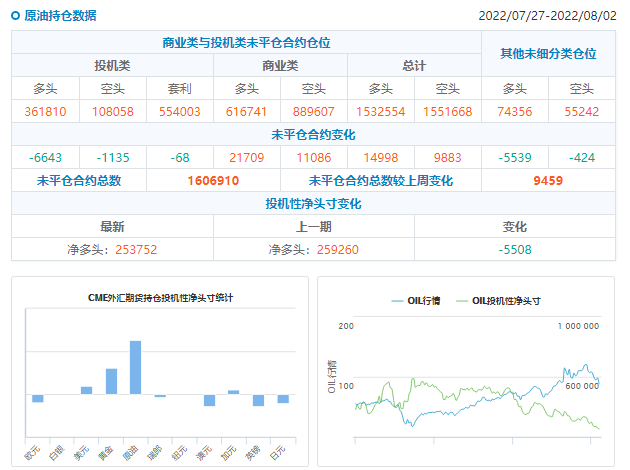Select the 投机类 column header
The image size is (630, 470).
pos(112,65)
